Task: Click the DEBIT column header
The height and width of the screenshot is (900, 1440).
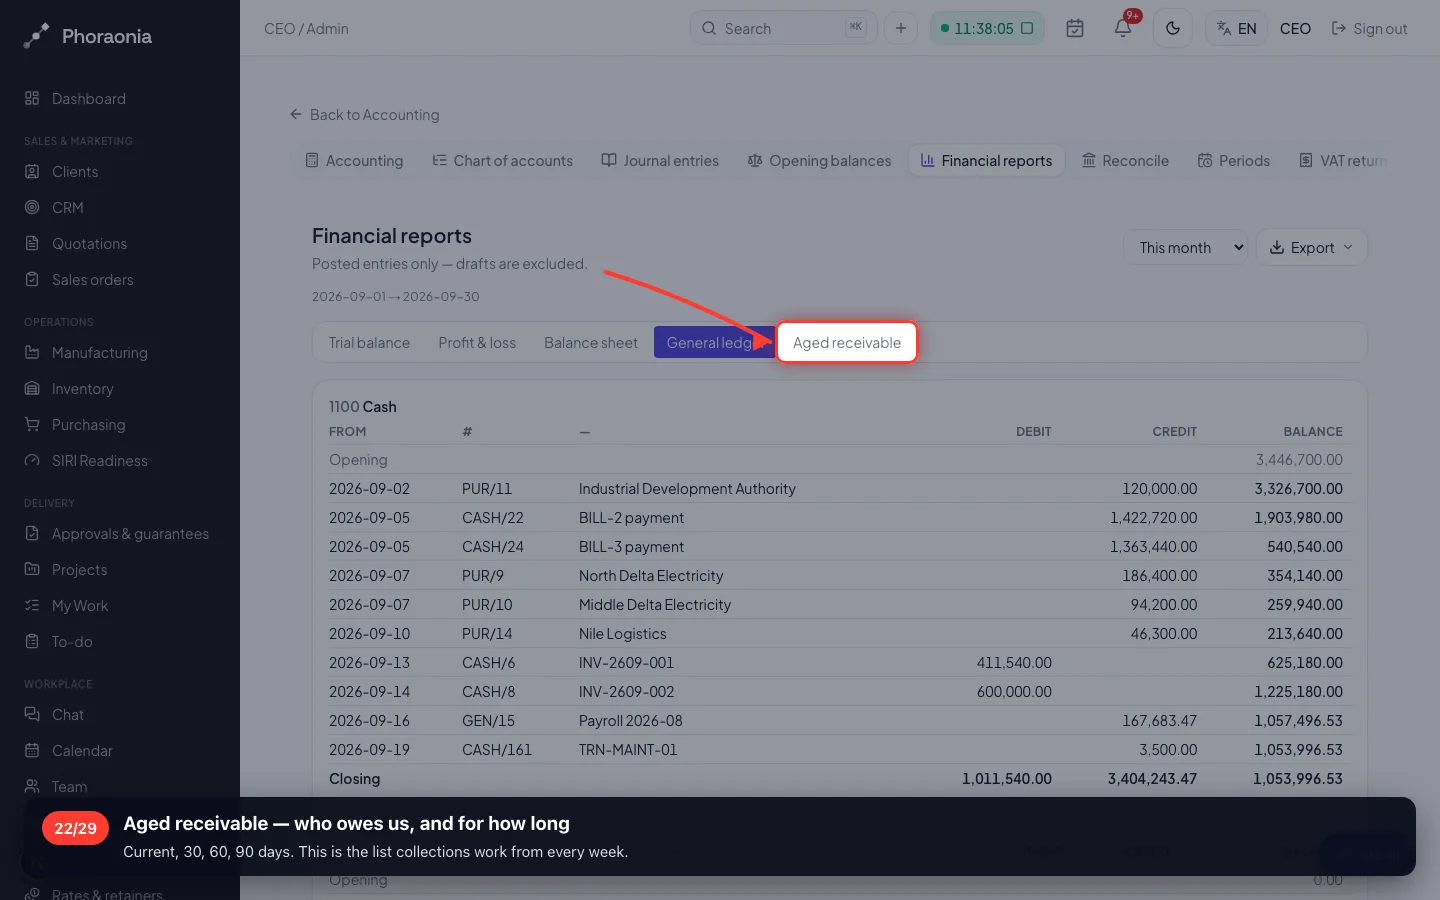Action: point(1033,432)
